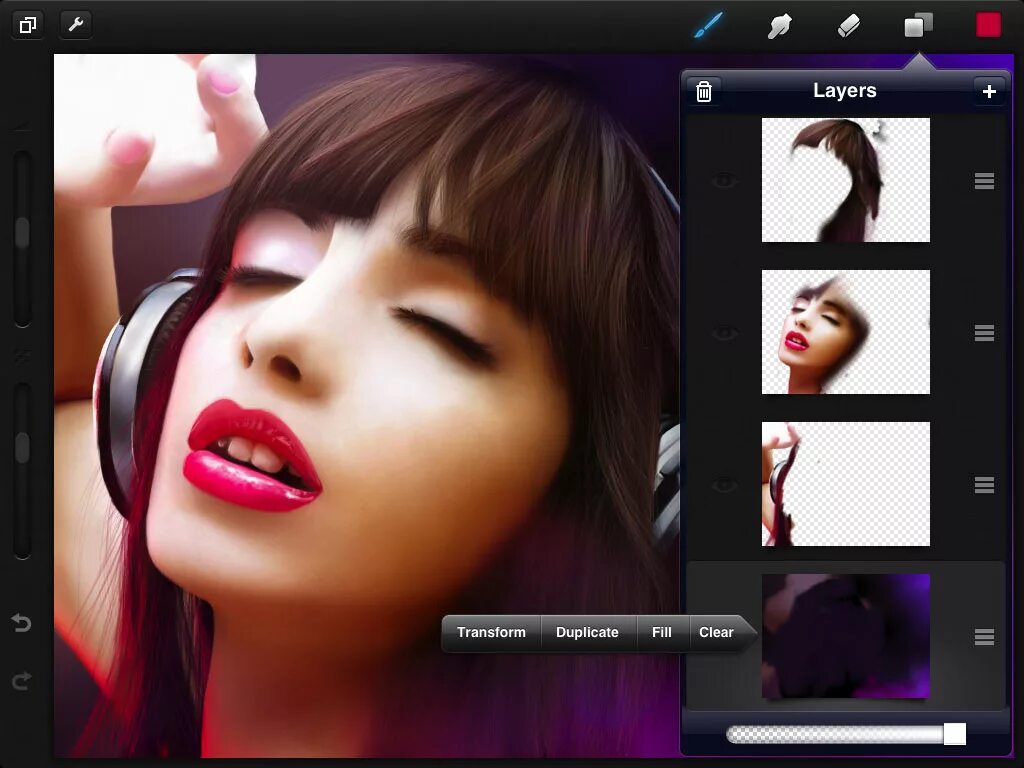Toggle visibility of the hair layer
Image resolution: width=1024 pixels, height=768 pixels.
724,180
